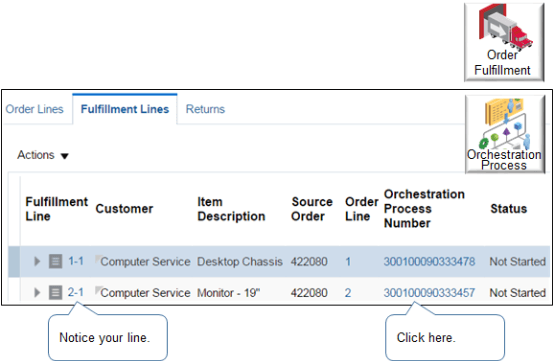Click Computer Service customer in row 2-1

145,293
